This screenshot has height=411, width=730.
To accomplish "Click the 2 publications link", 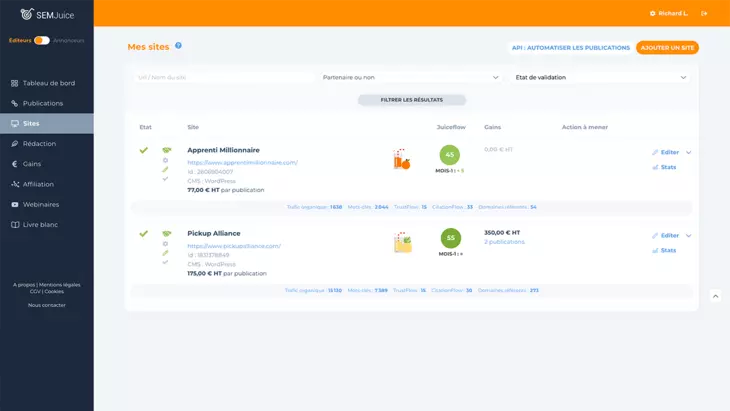I will (504, 242).
